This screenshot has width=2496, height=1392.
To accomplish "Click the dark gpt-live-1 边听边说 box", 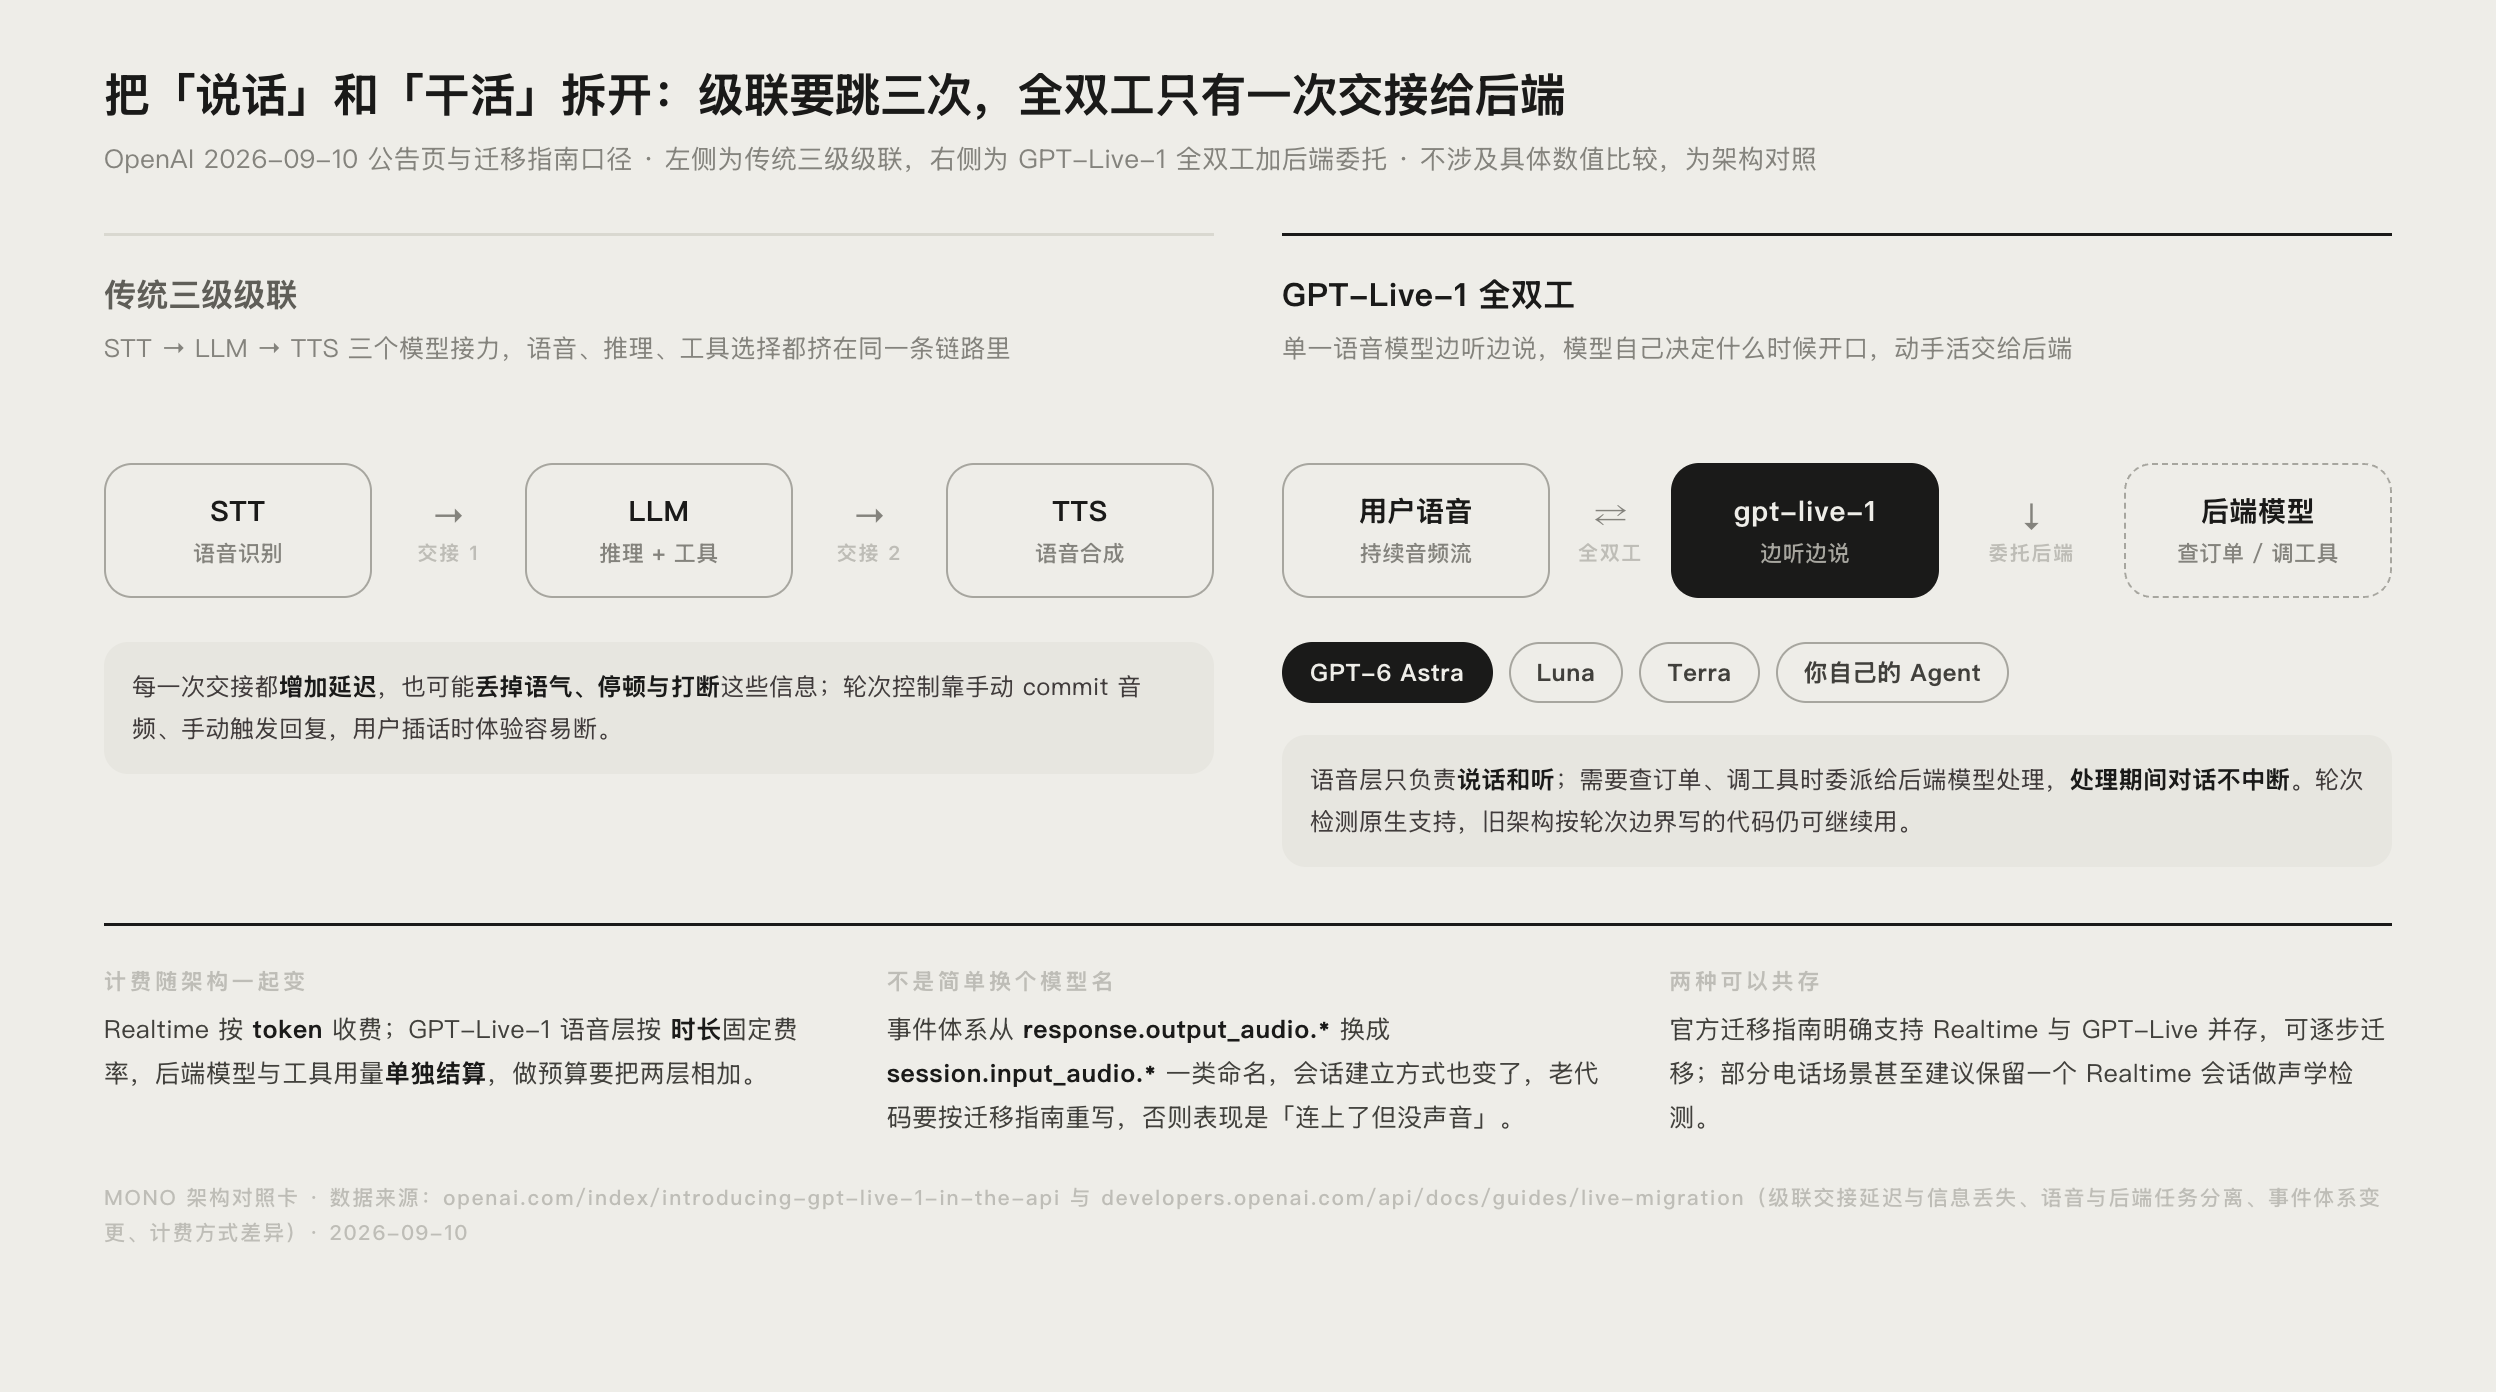I will tap(1805, 530).
